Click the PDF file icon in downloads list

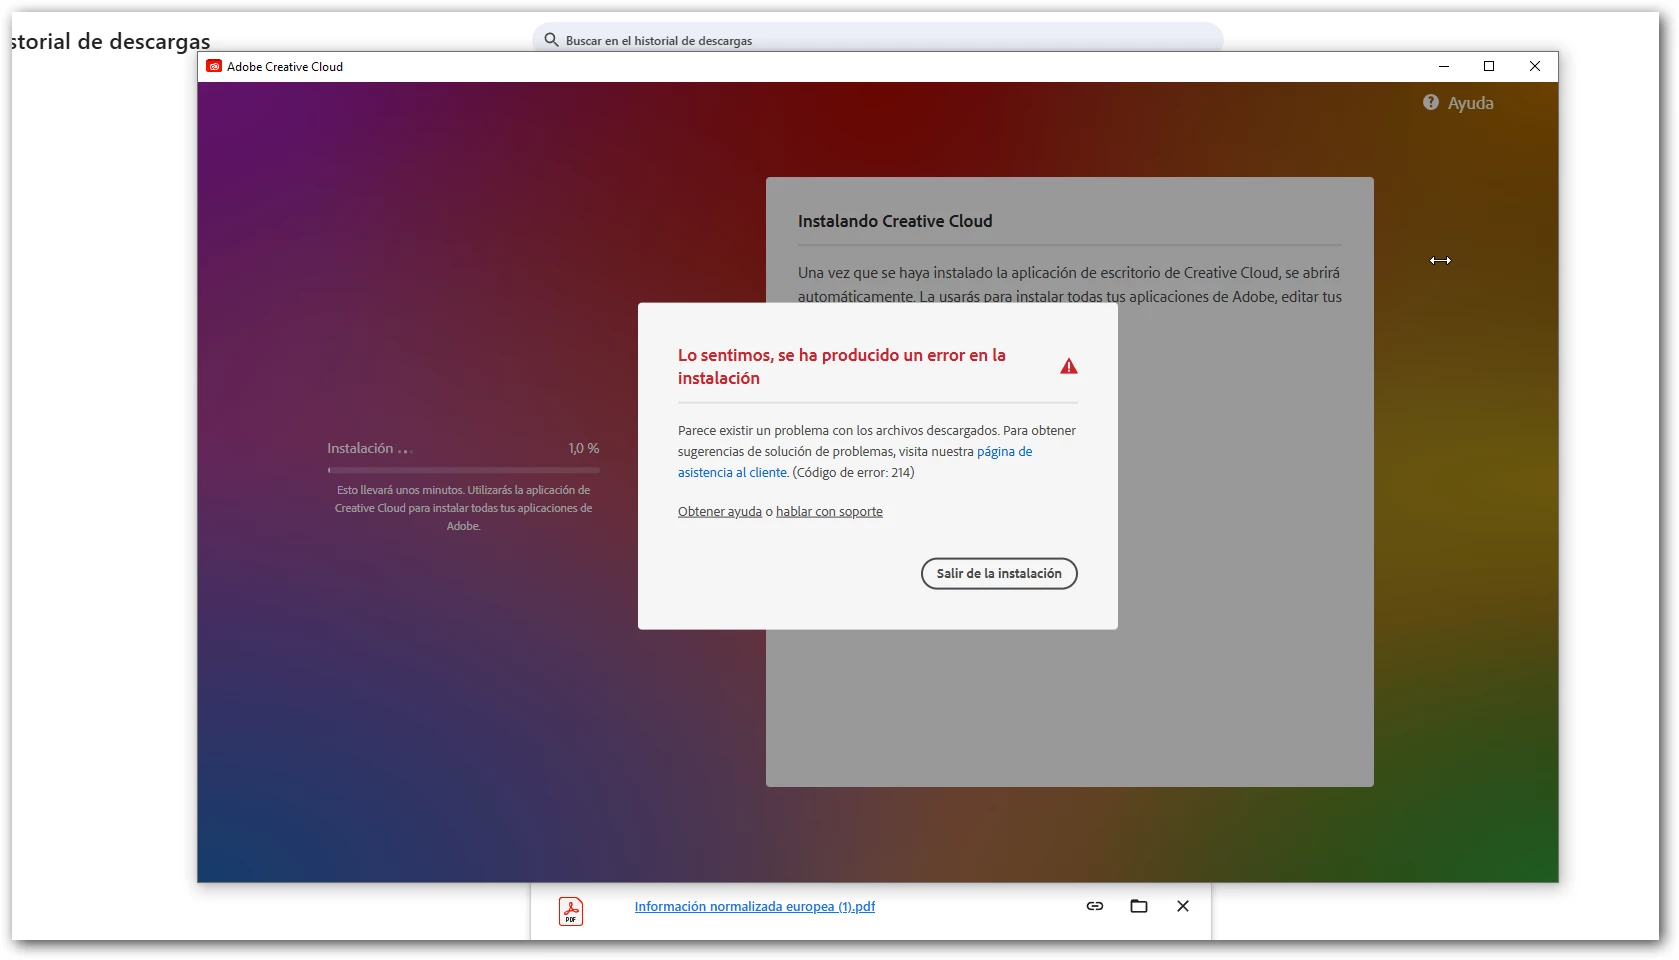(571, 911)
